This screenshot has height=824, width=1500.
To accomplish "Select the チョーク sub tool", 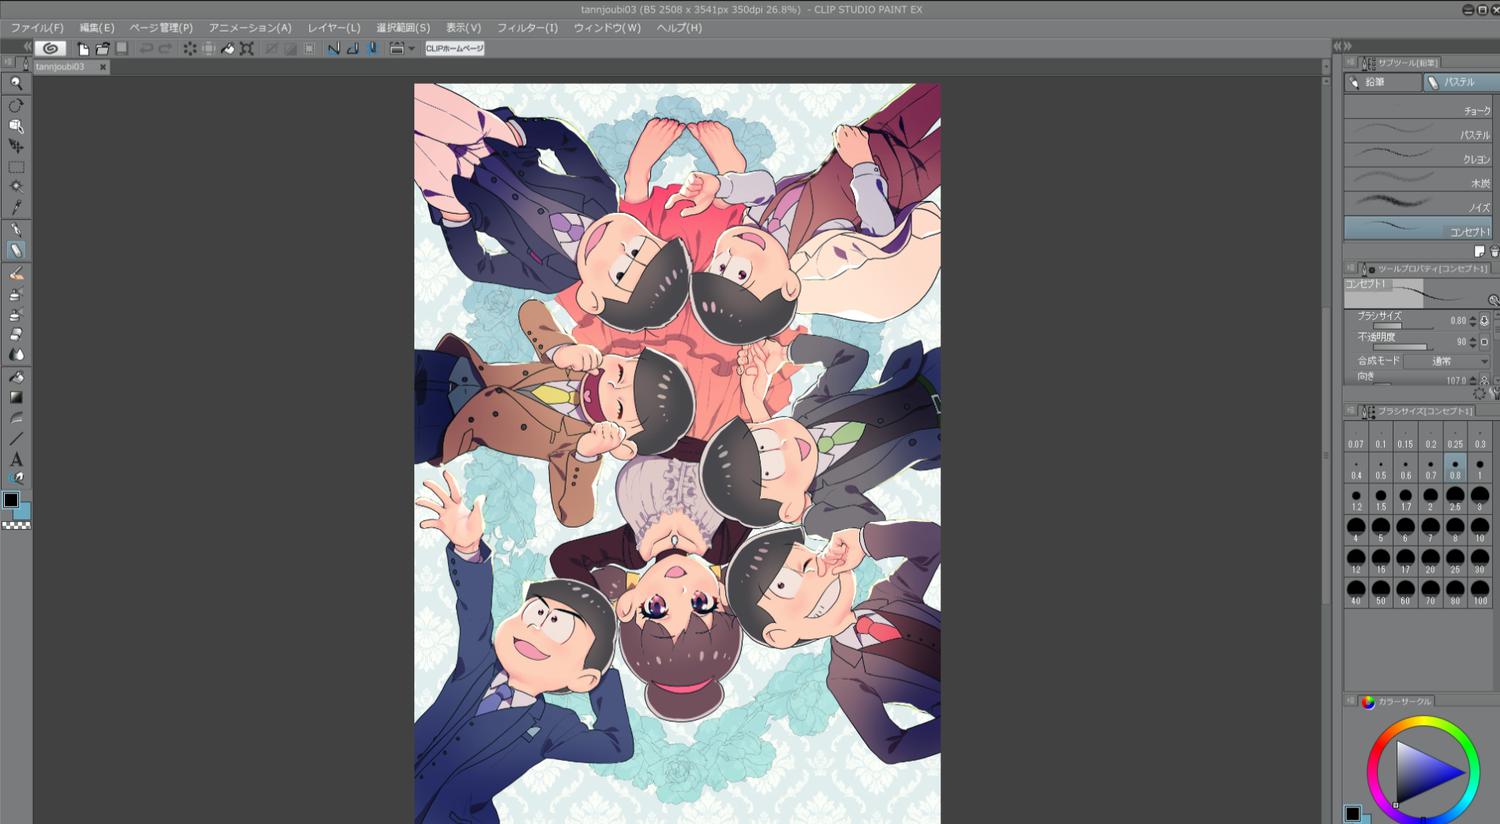I will click(x=1418, y=108).
